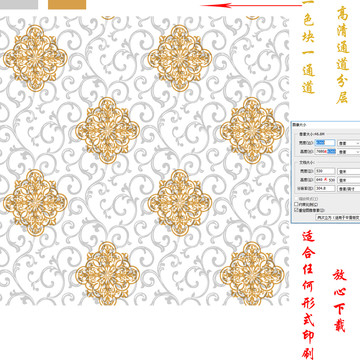Click the document height input field
The height and width of the screenshot is (360, 360).
325,180
